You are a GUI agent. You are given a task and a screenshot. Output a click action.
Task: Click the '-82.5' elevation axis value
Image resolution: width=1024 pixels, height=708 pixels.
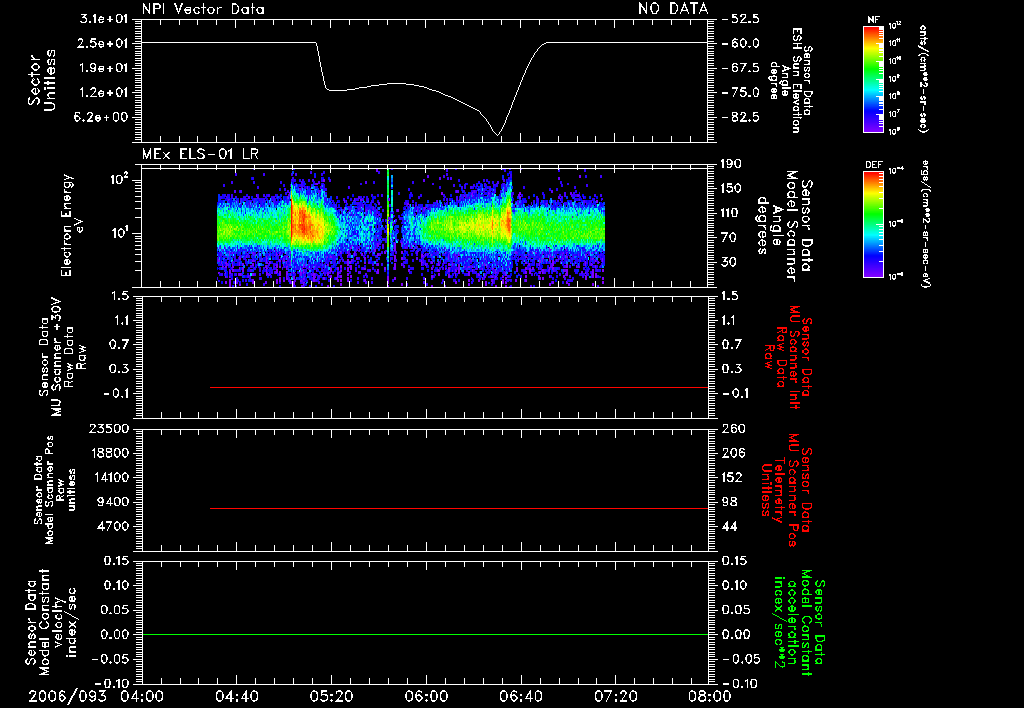pos(741,117)
